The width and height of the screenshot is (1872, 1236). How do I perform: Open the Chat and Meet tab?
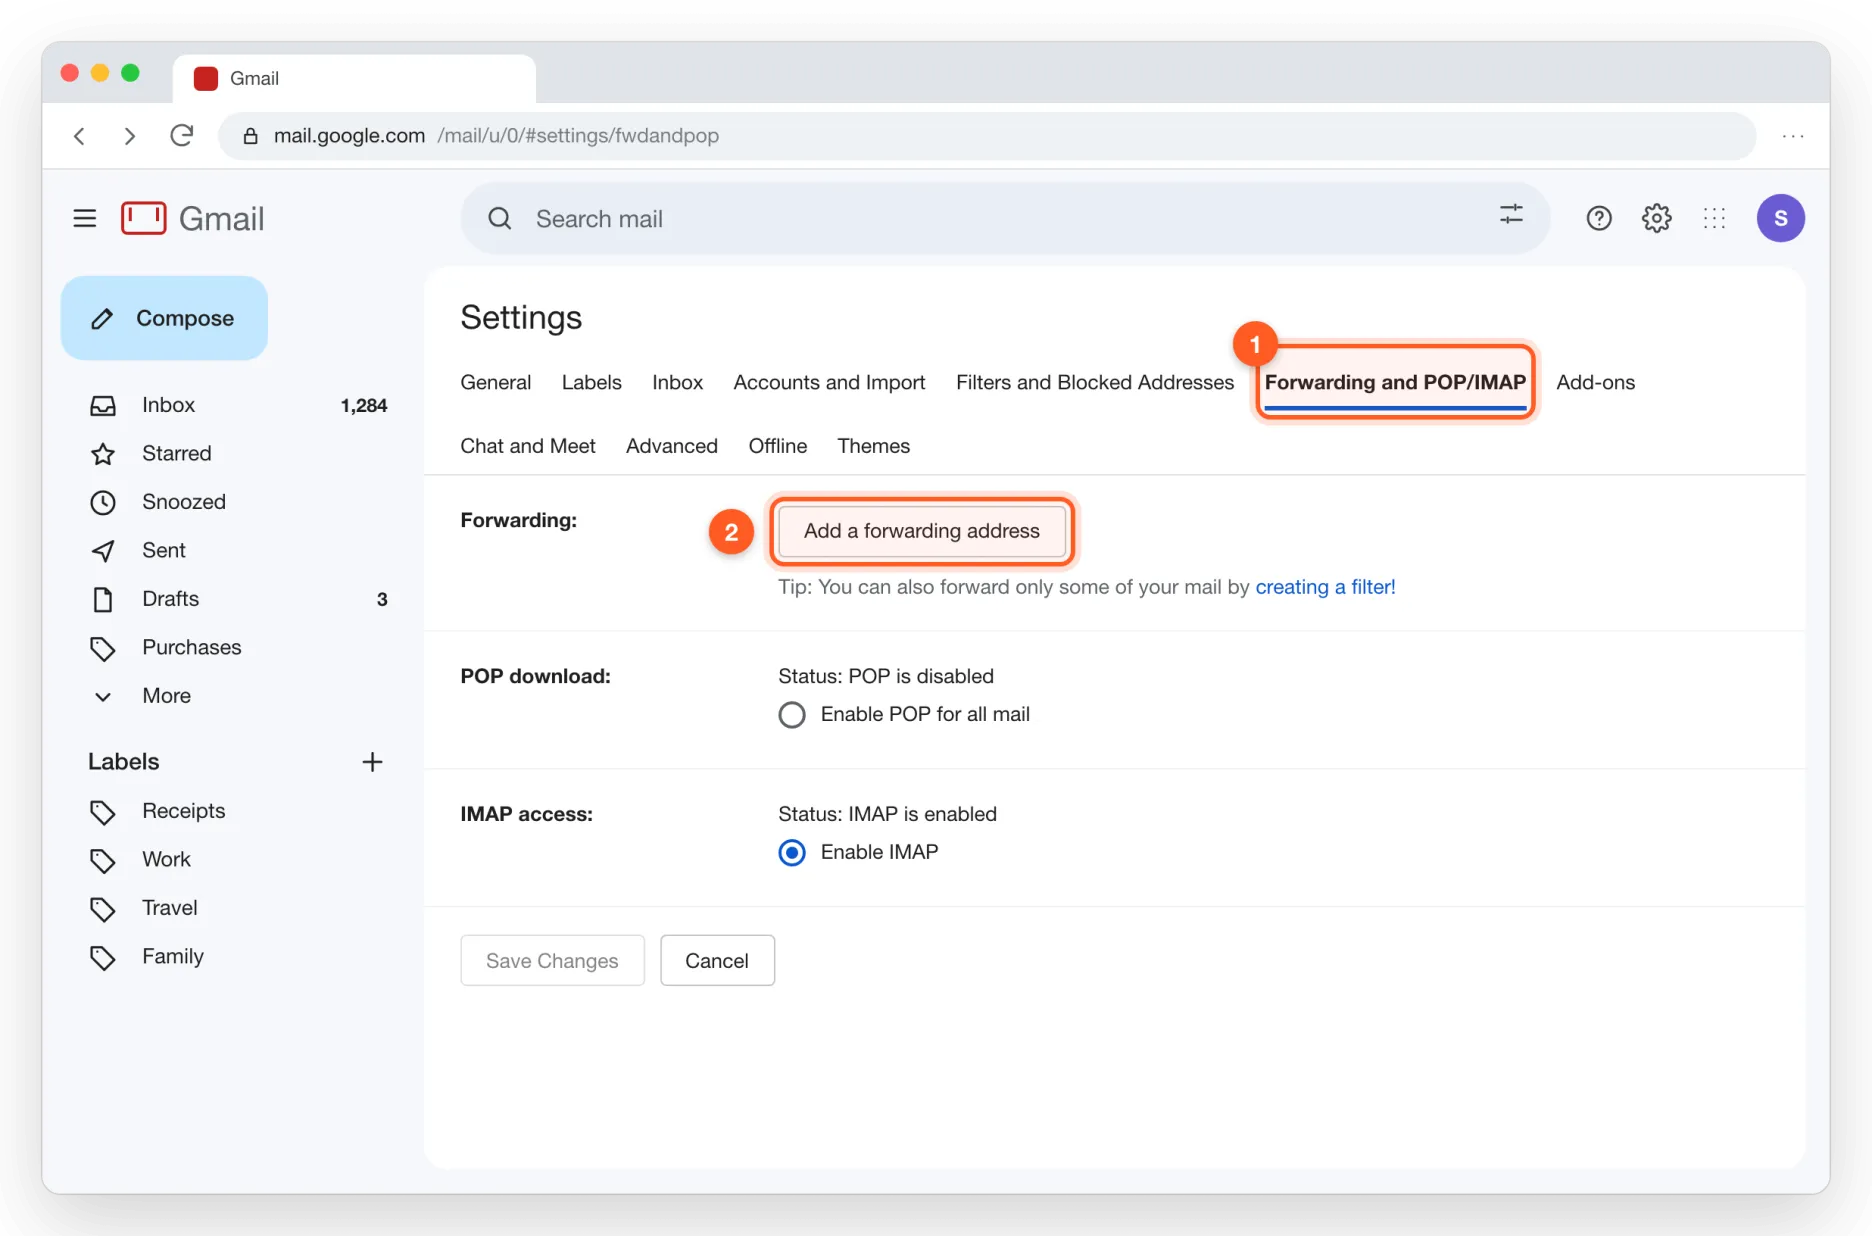pos(528,446)
